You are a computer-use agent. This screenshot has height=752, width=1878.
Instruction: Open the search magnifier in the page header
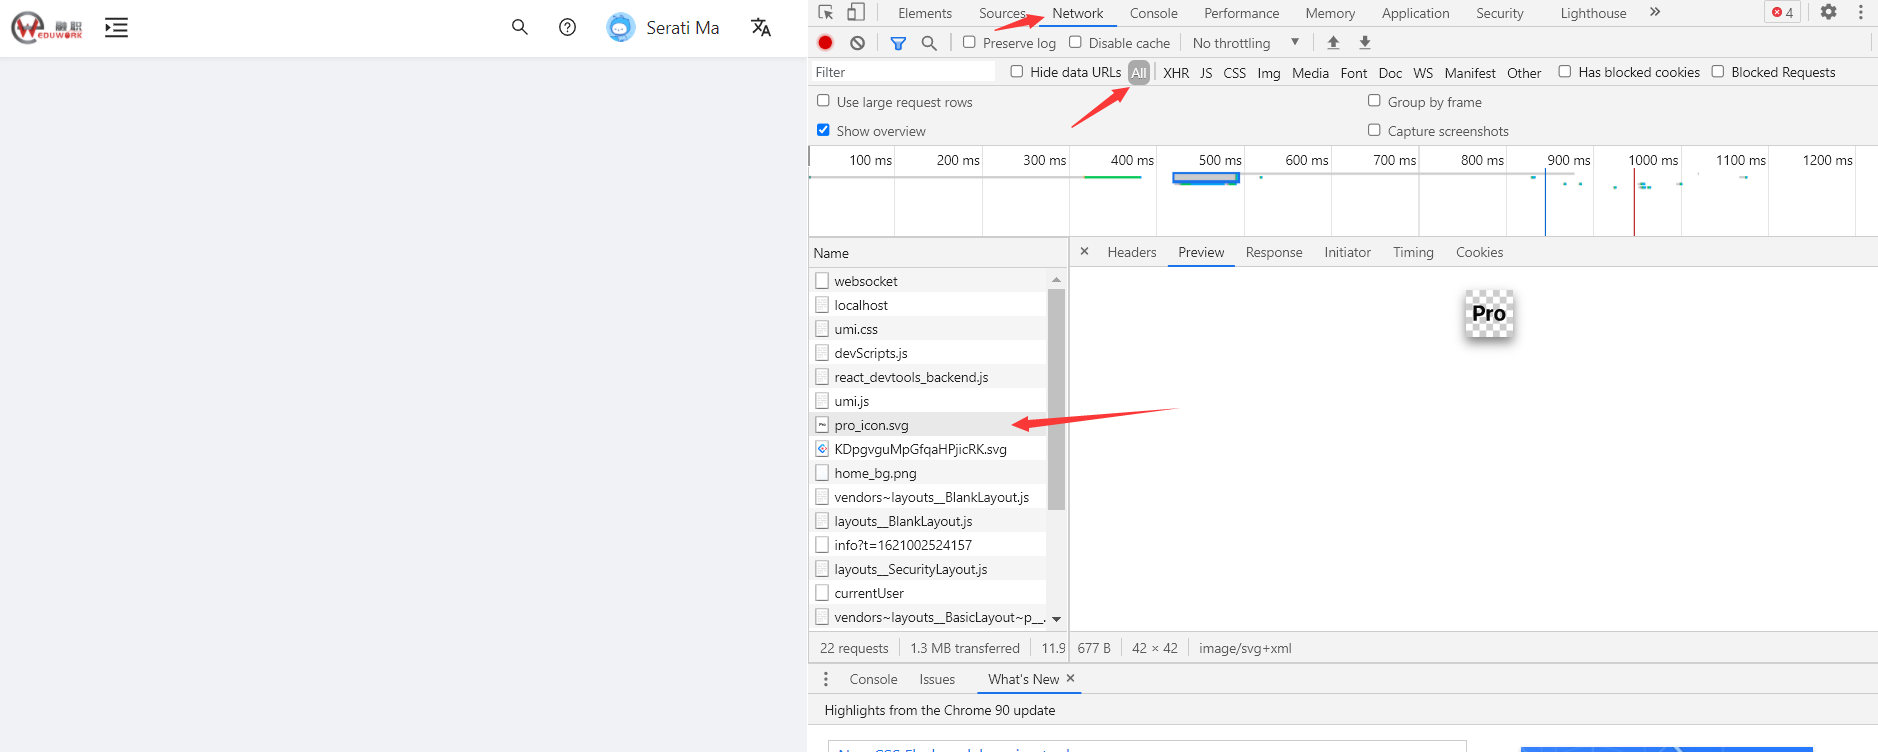[x=519, y=27]
